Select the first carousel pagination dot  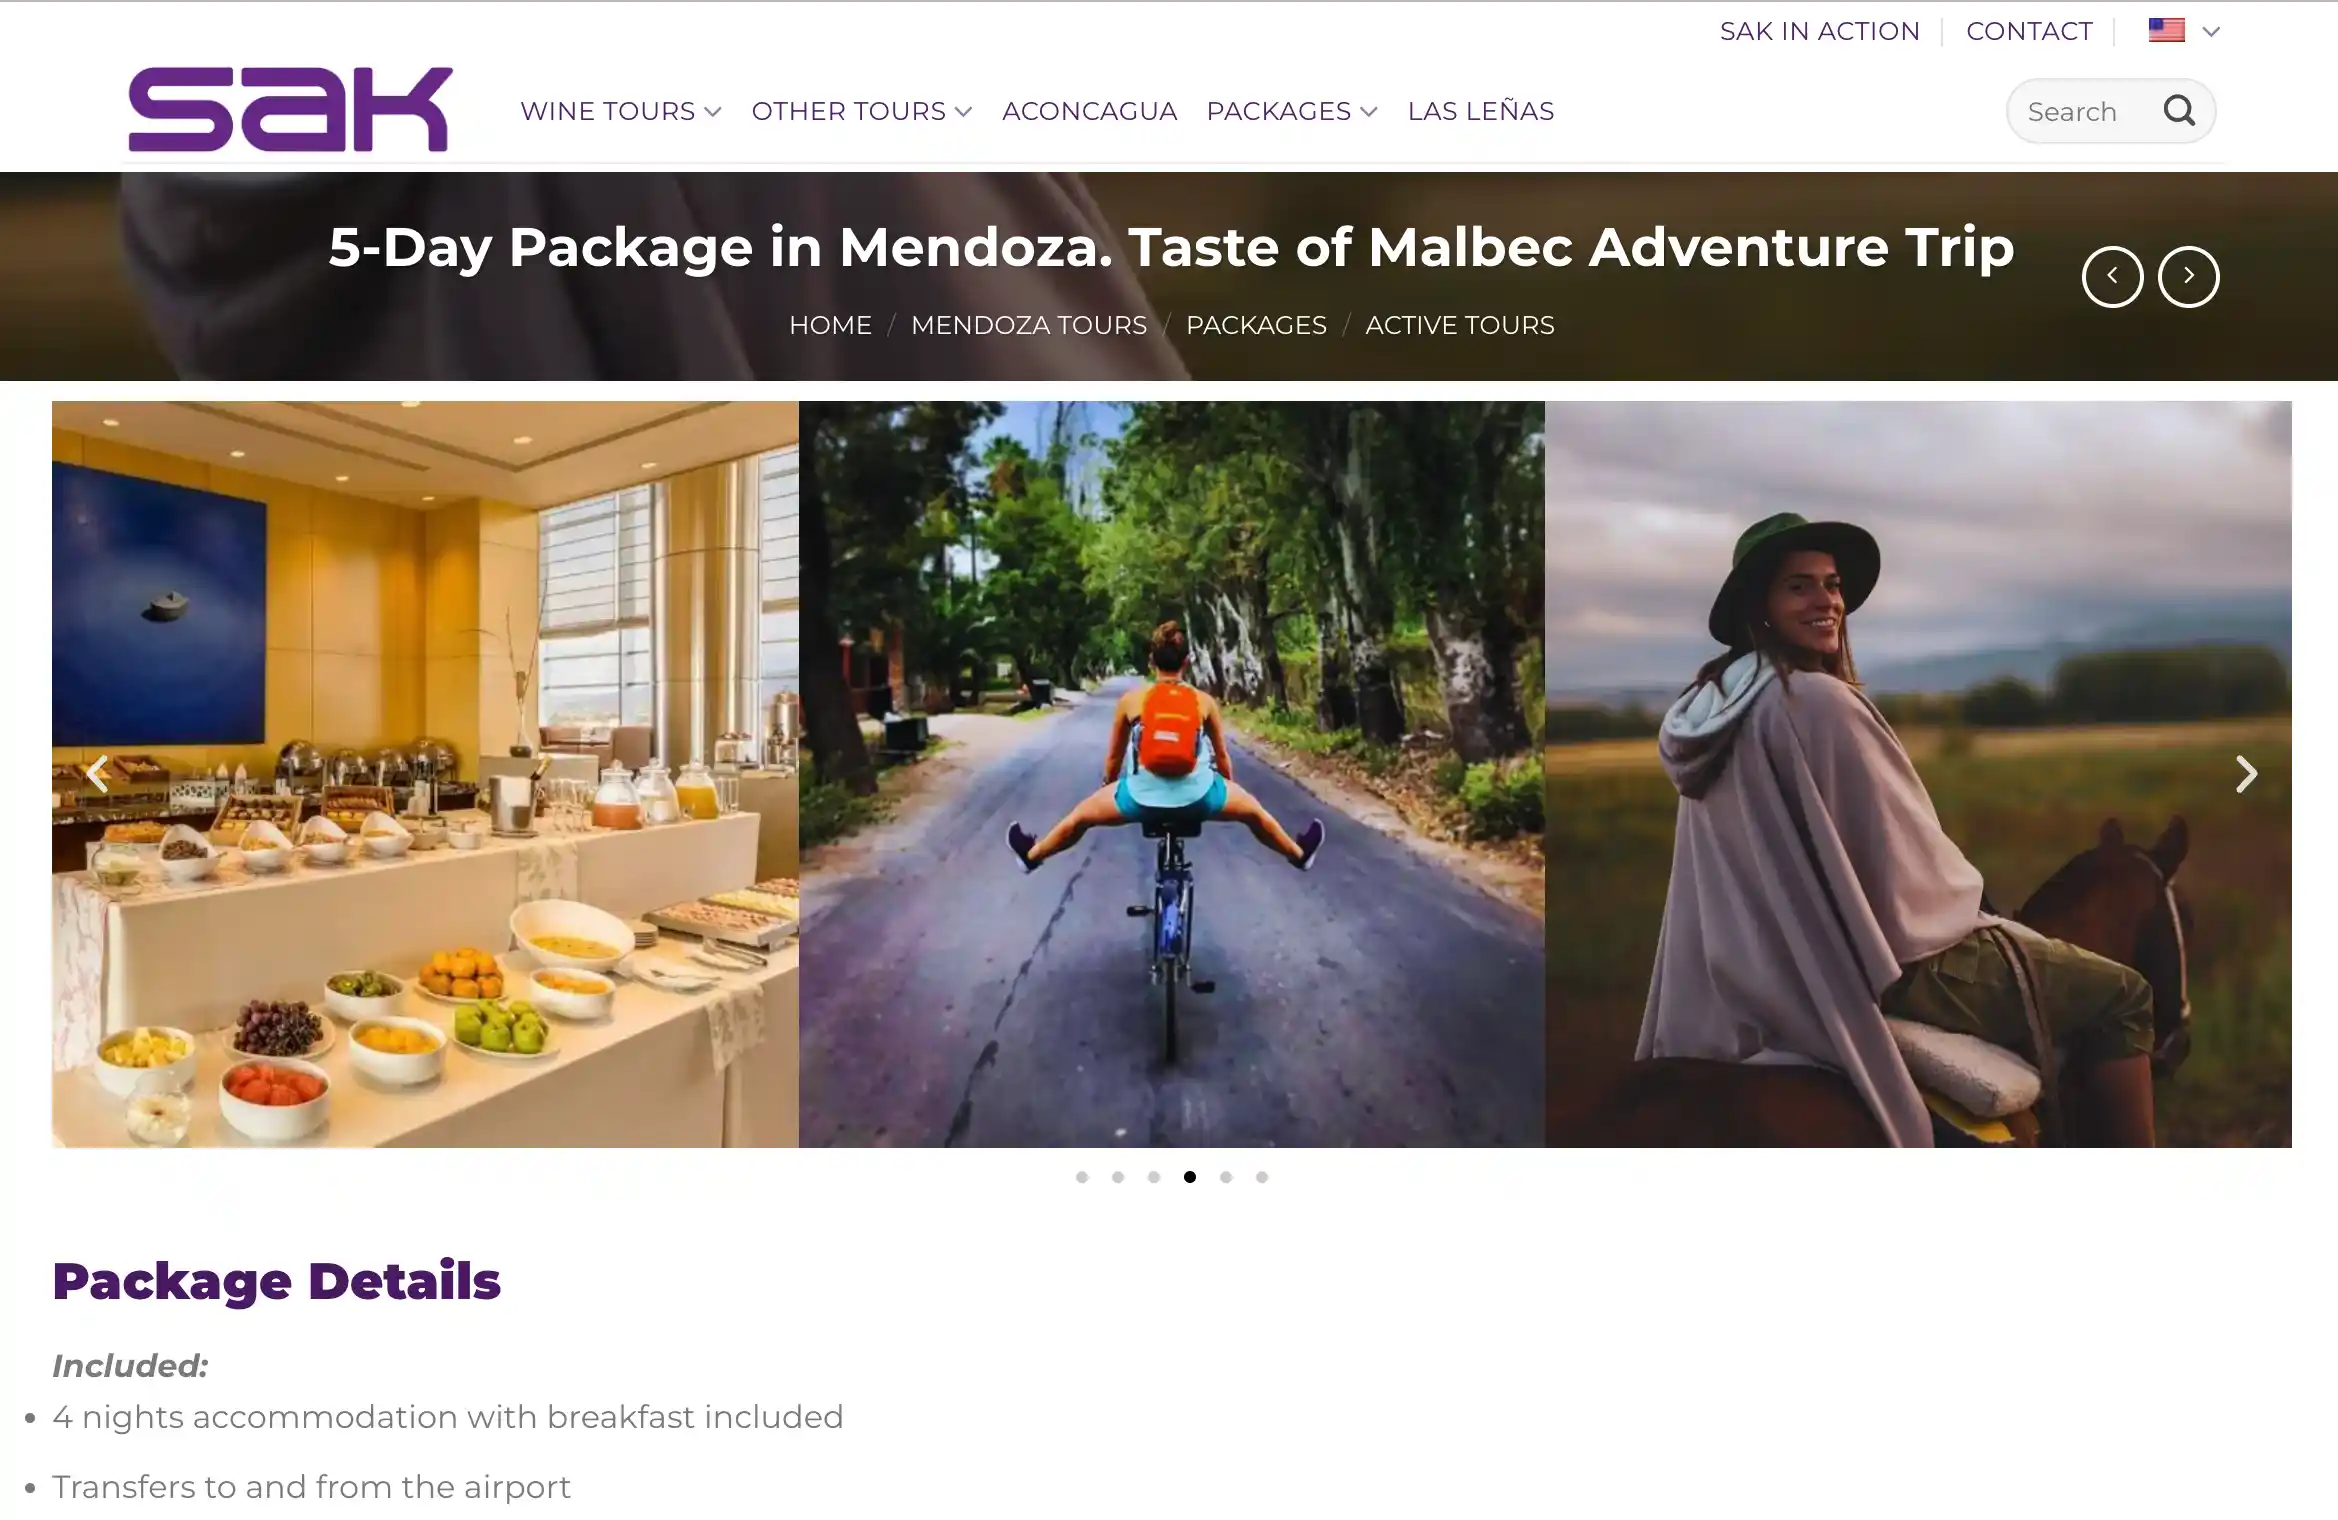click(x=1081, y=1177)
